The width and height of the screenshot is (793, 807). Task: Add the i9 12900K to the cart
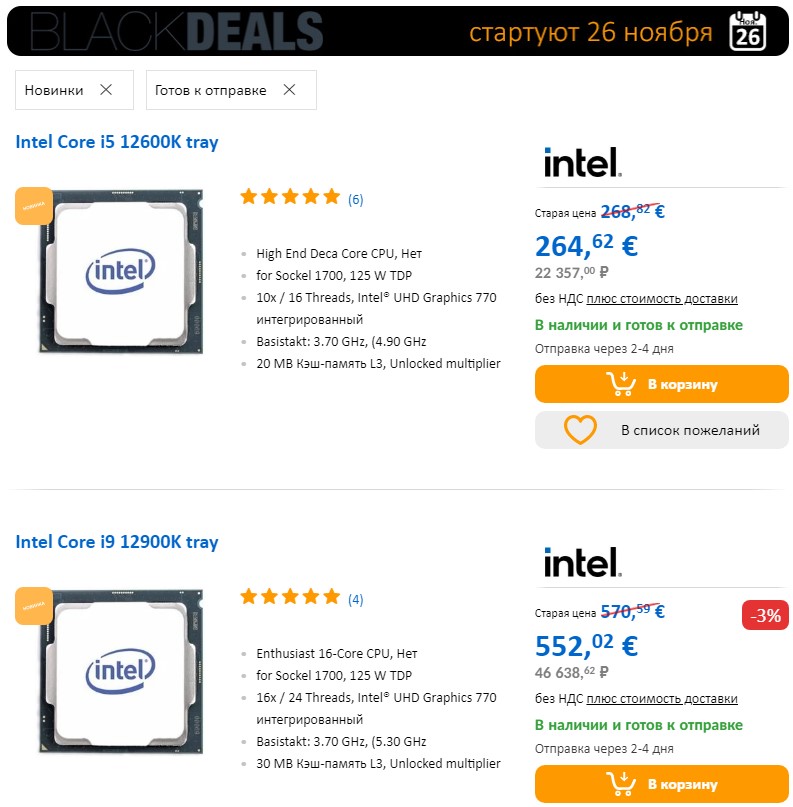pyautogui.click(x=661, y=784)
